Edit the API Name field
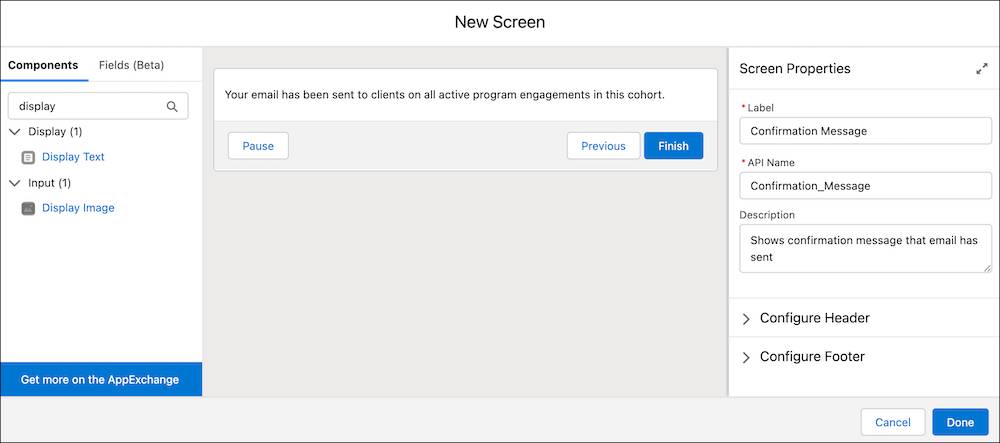The image size is (1000, 443). tap(865, 185)
